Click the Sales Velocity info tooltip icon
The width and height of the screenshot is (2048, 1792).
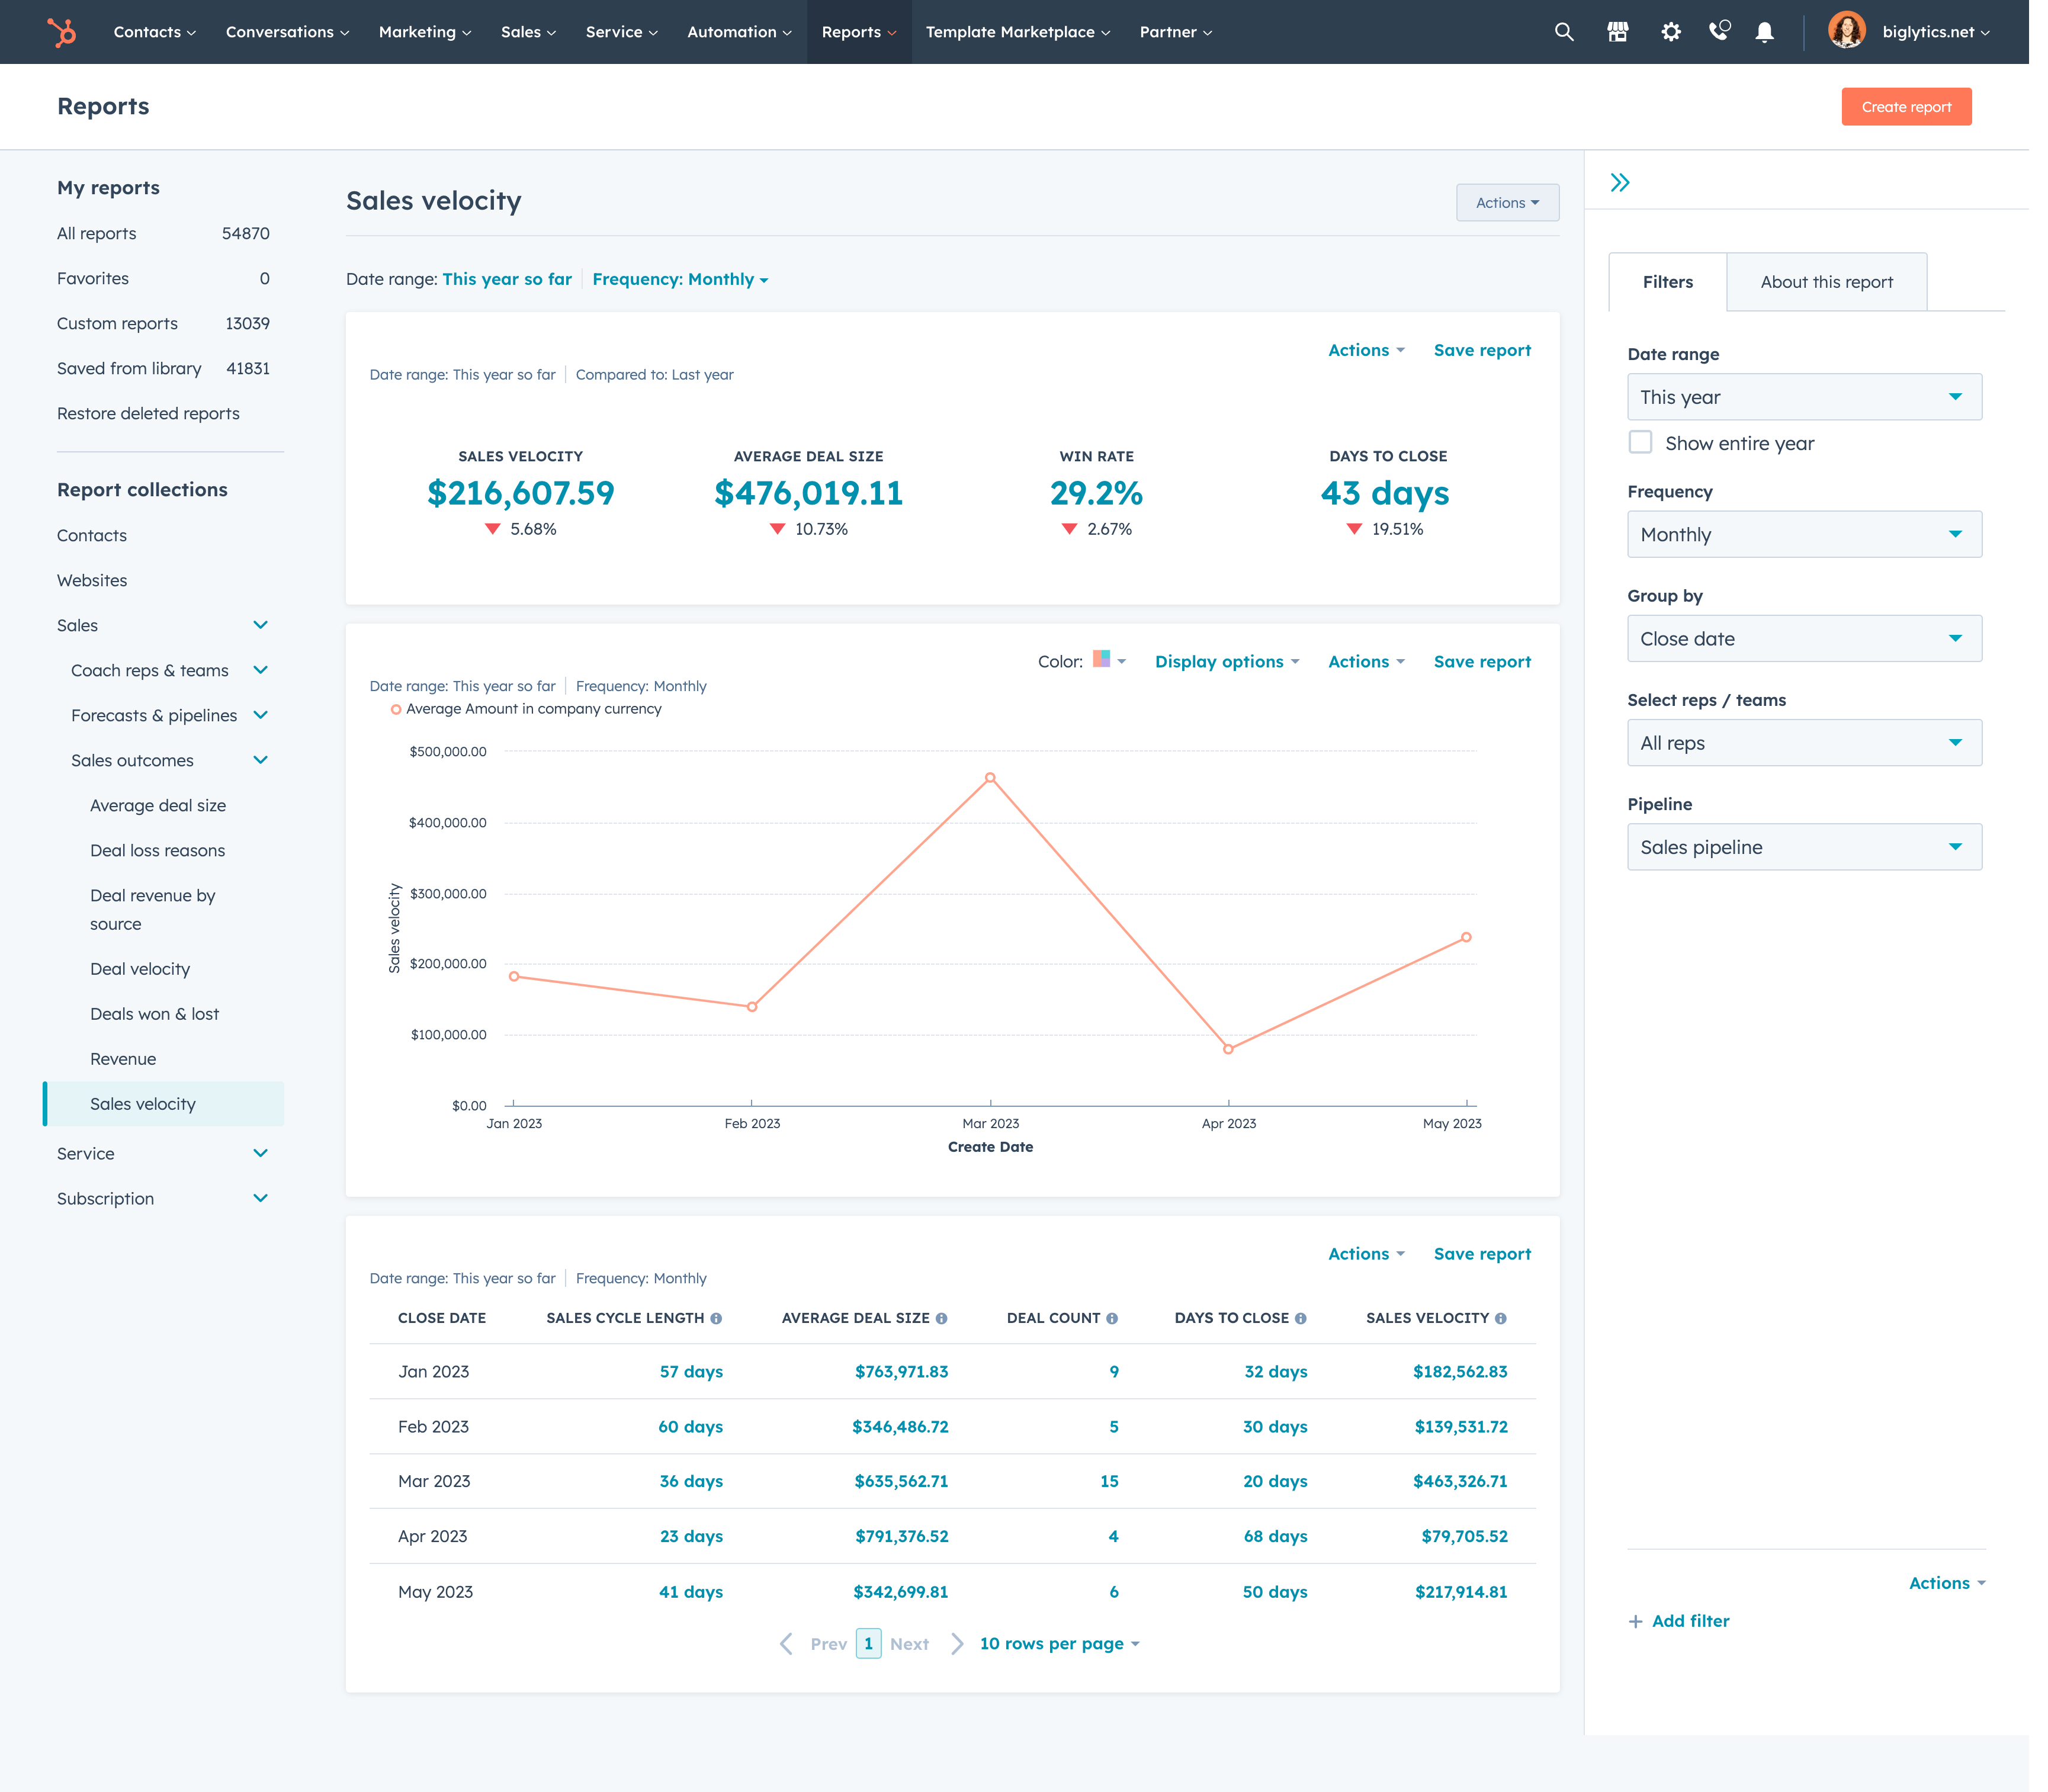click(1500, 1318)
